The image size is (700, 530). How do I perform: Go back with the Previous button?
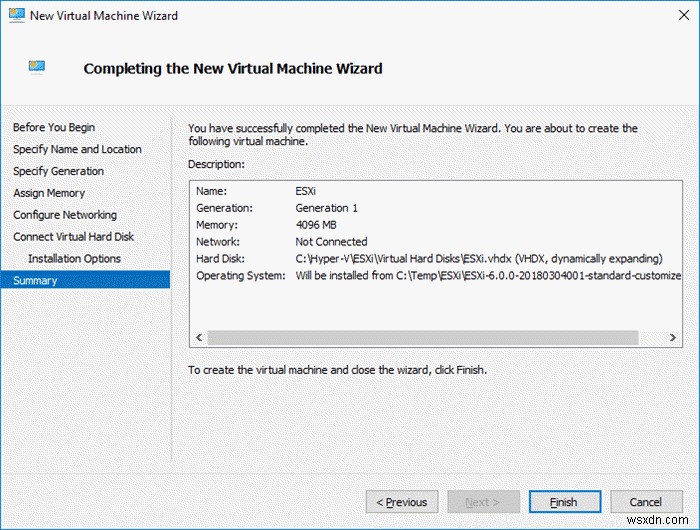[x=402, y=502]
